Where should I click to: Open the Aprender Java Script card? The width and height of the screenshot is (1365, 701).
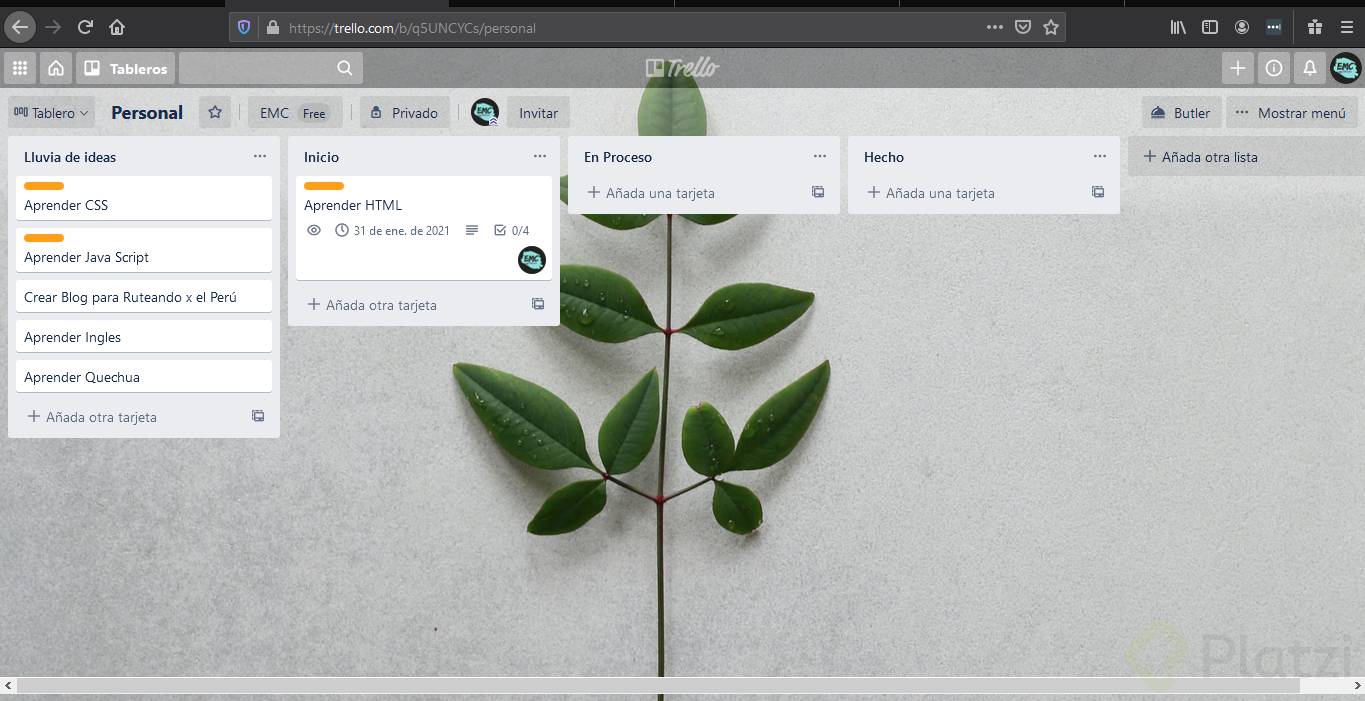tap(144, 250)
